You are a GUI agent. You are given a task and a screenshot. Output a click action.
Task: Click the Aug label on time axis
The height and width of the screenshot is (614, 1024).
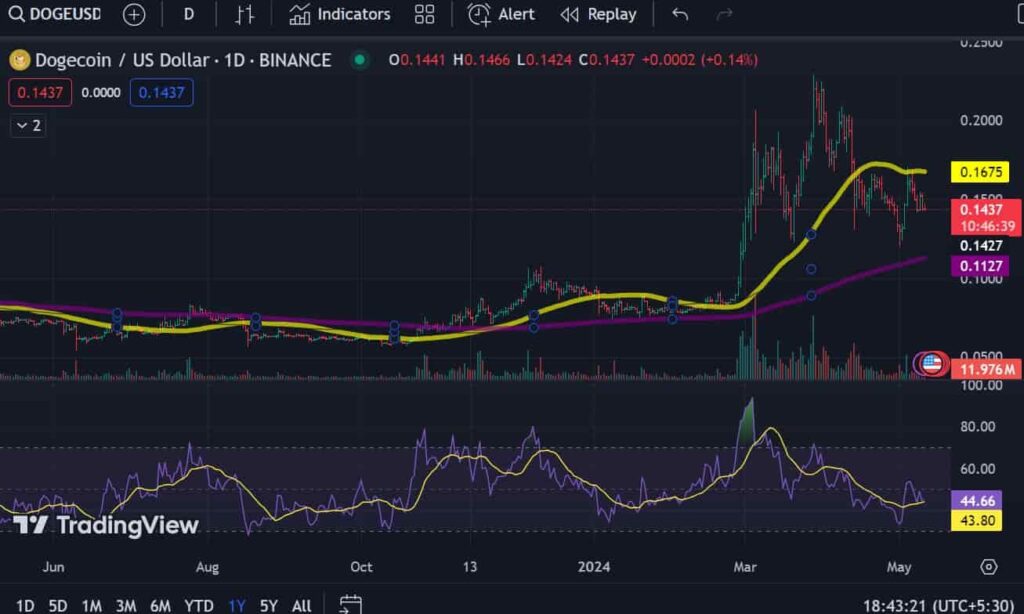pyautogui.click(x=207, y=567)
